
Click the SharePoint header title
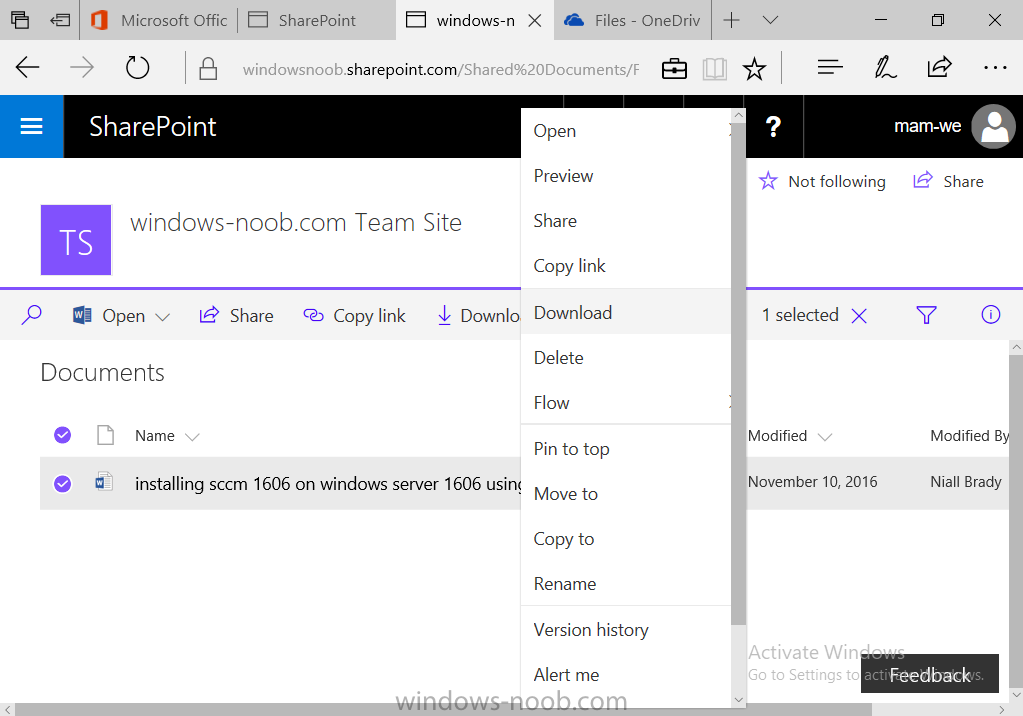tap(153, 127)
